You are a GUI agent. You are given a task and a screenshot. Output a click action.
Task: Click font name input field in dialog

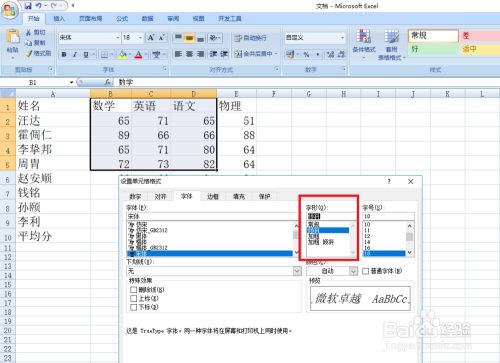click(x=212, y=216)
